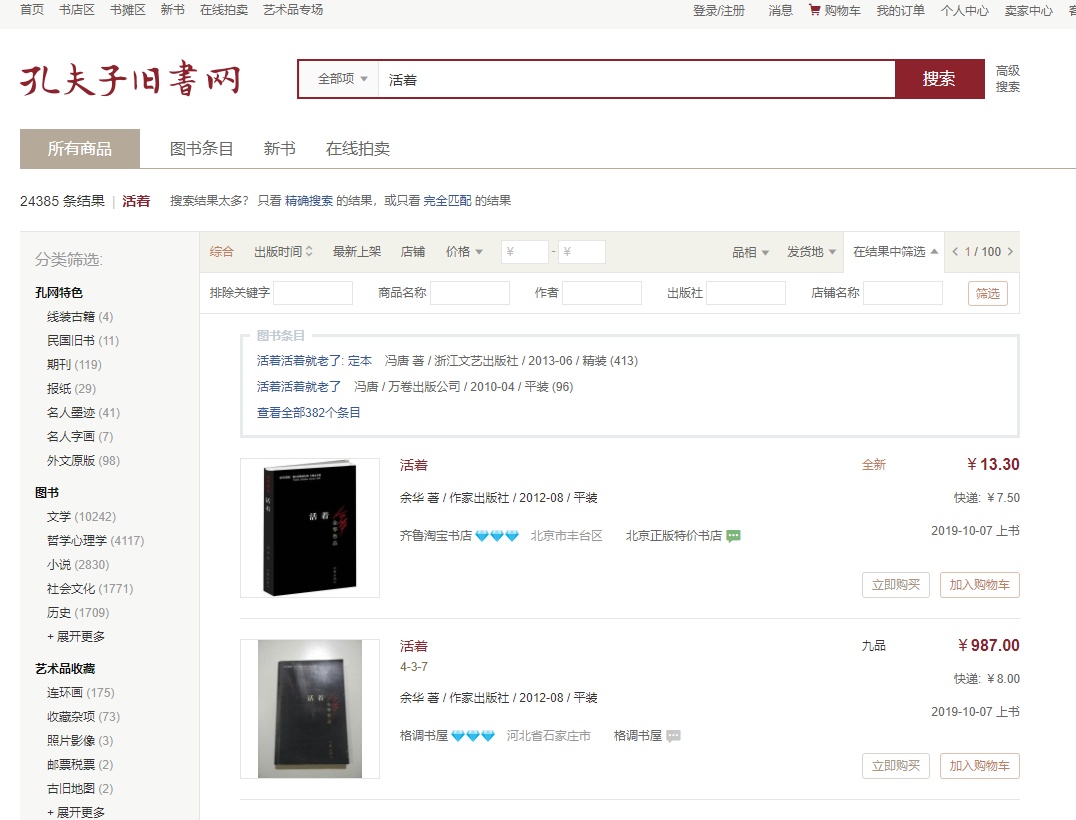This screenshot has width=1076, height=820.
Task: Click 加入购物车 for the ¥13.30 book
Action: (979, 585)
